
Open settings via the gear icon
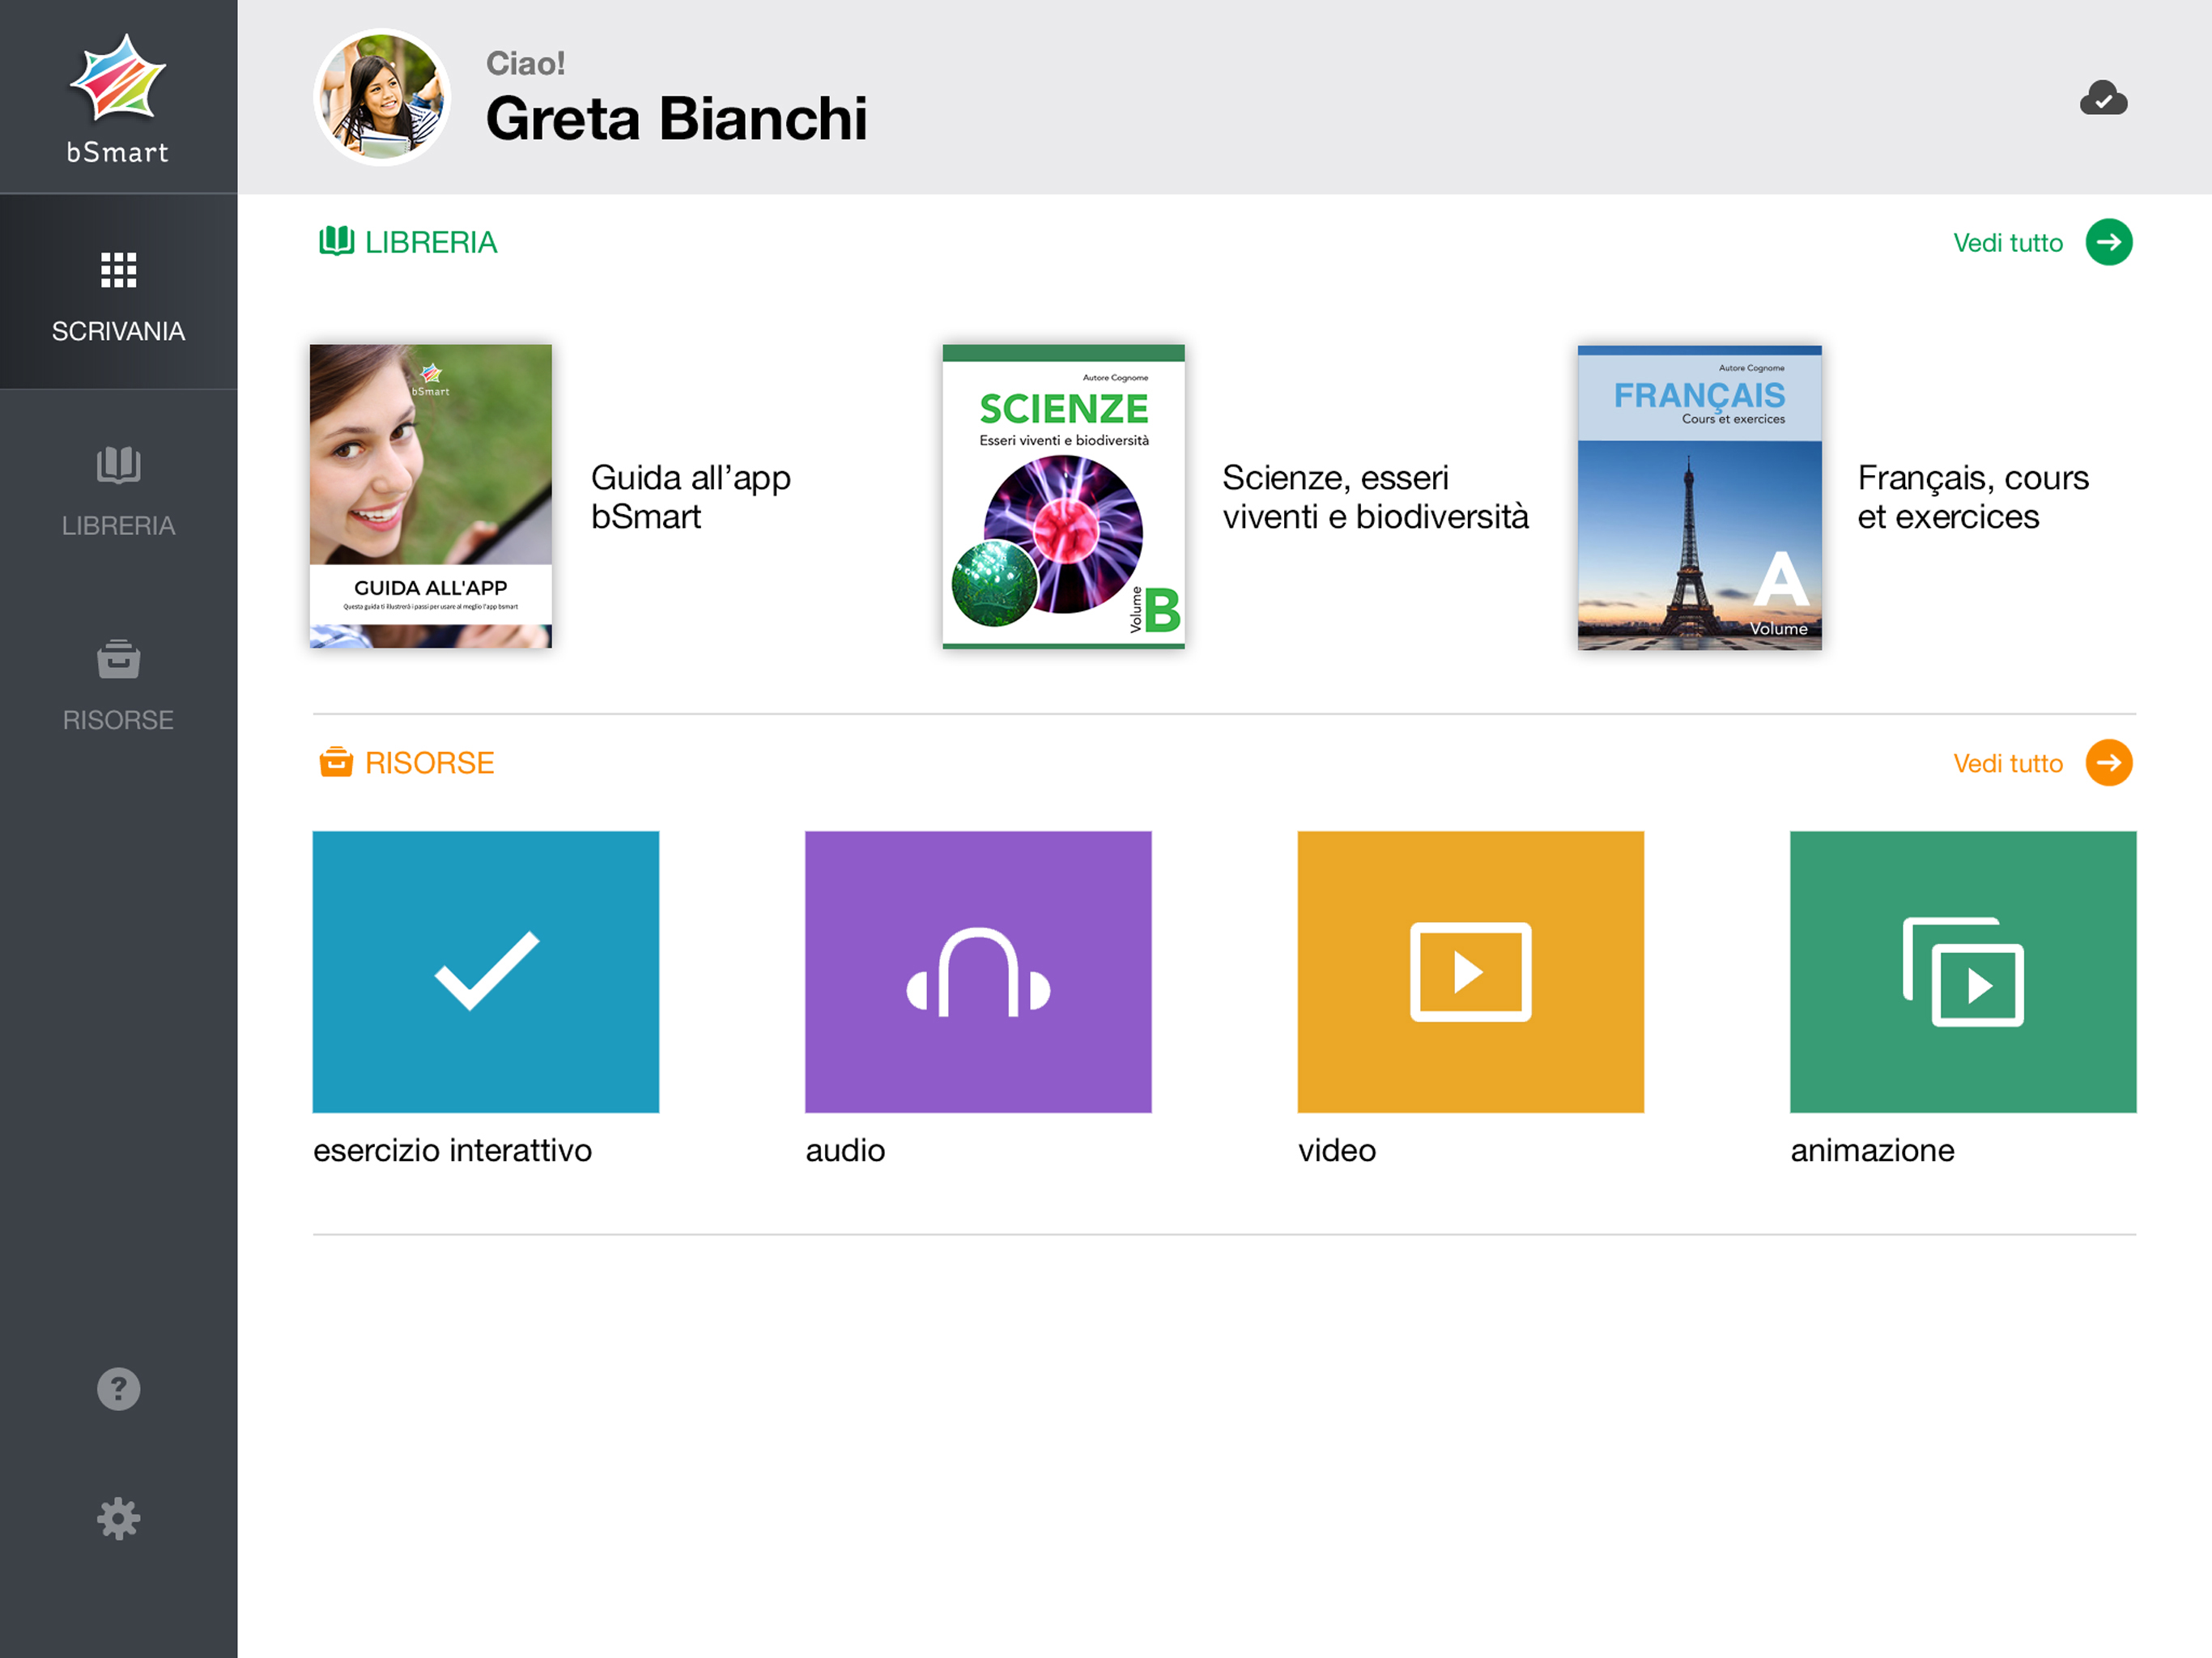click(x=118, y=1518)
